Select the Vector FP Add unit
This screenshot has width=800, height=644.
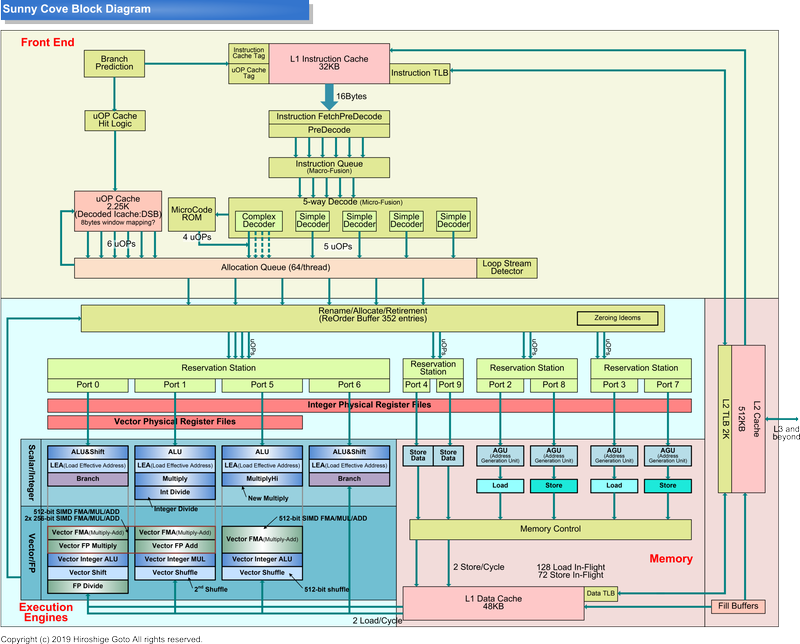[x=175, y=546]
